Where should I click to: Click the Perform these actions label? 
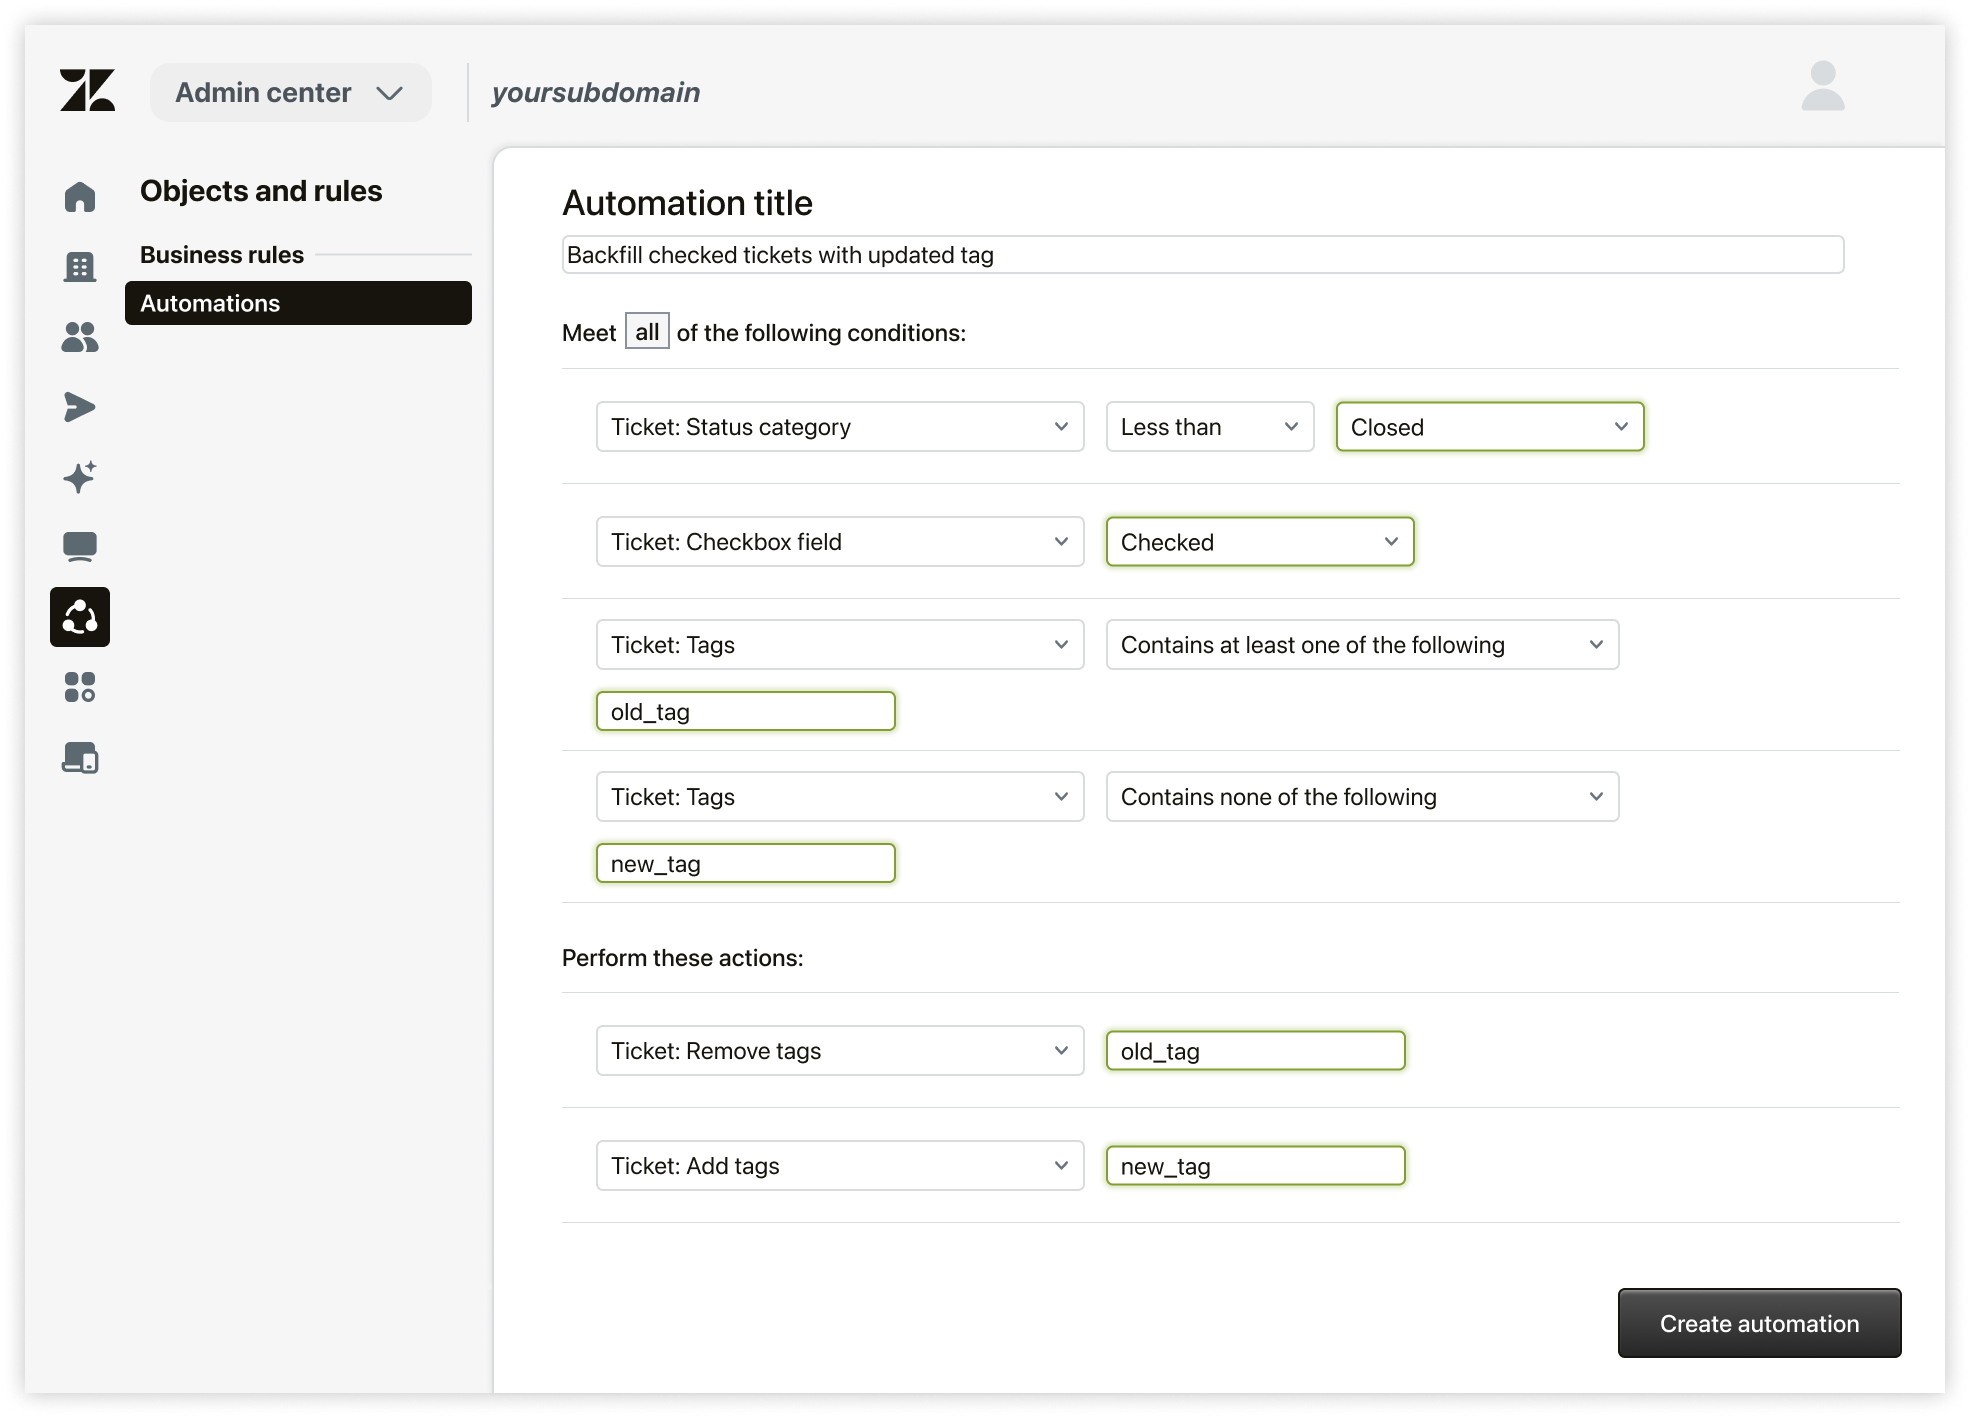(x=683, y=958)
